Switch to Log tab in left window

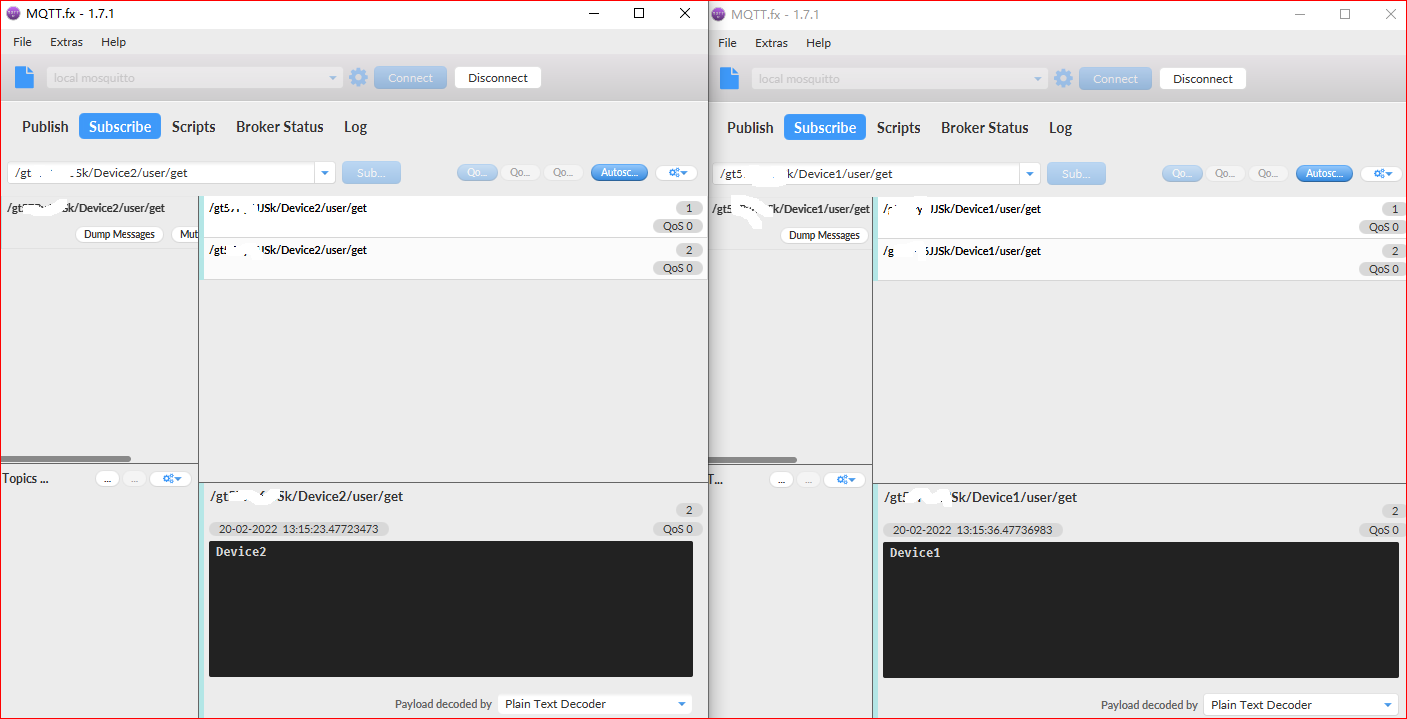355,127
